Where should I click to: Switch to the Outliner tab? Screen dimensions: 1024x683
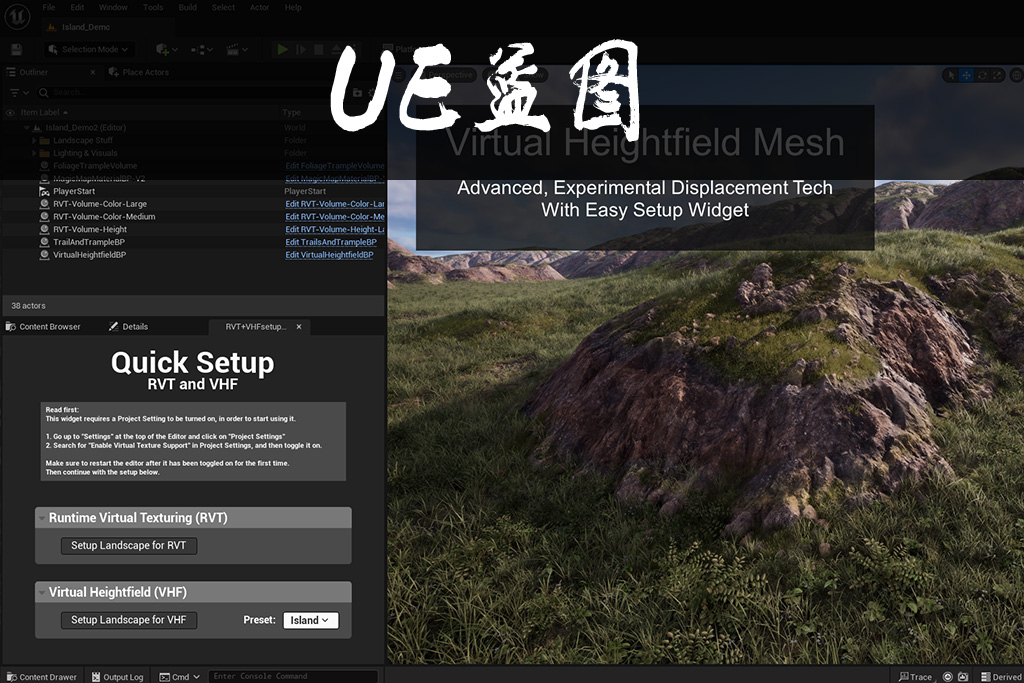click(x=33, y=72)
